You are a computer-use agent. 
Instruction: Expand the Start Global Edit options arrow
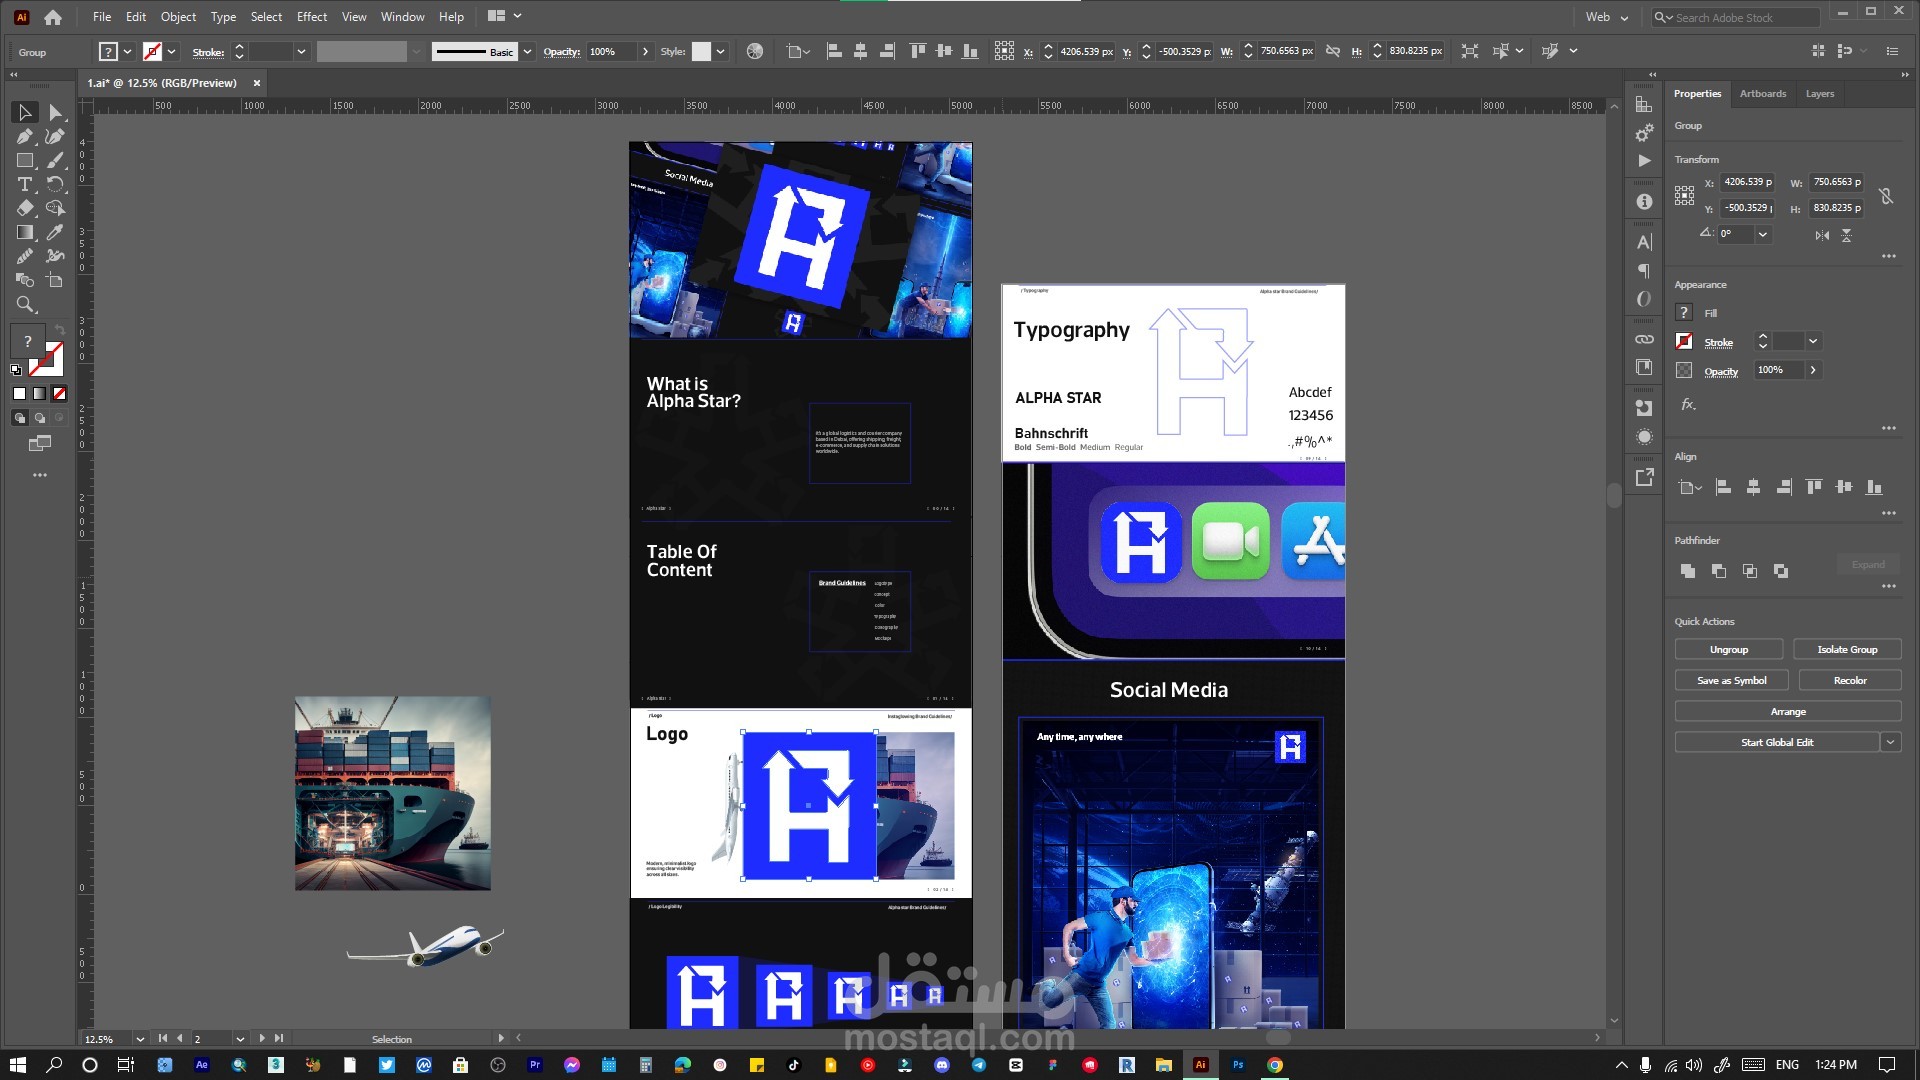pos(1890,742)
